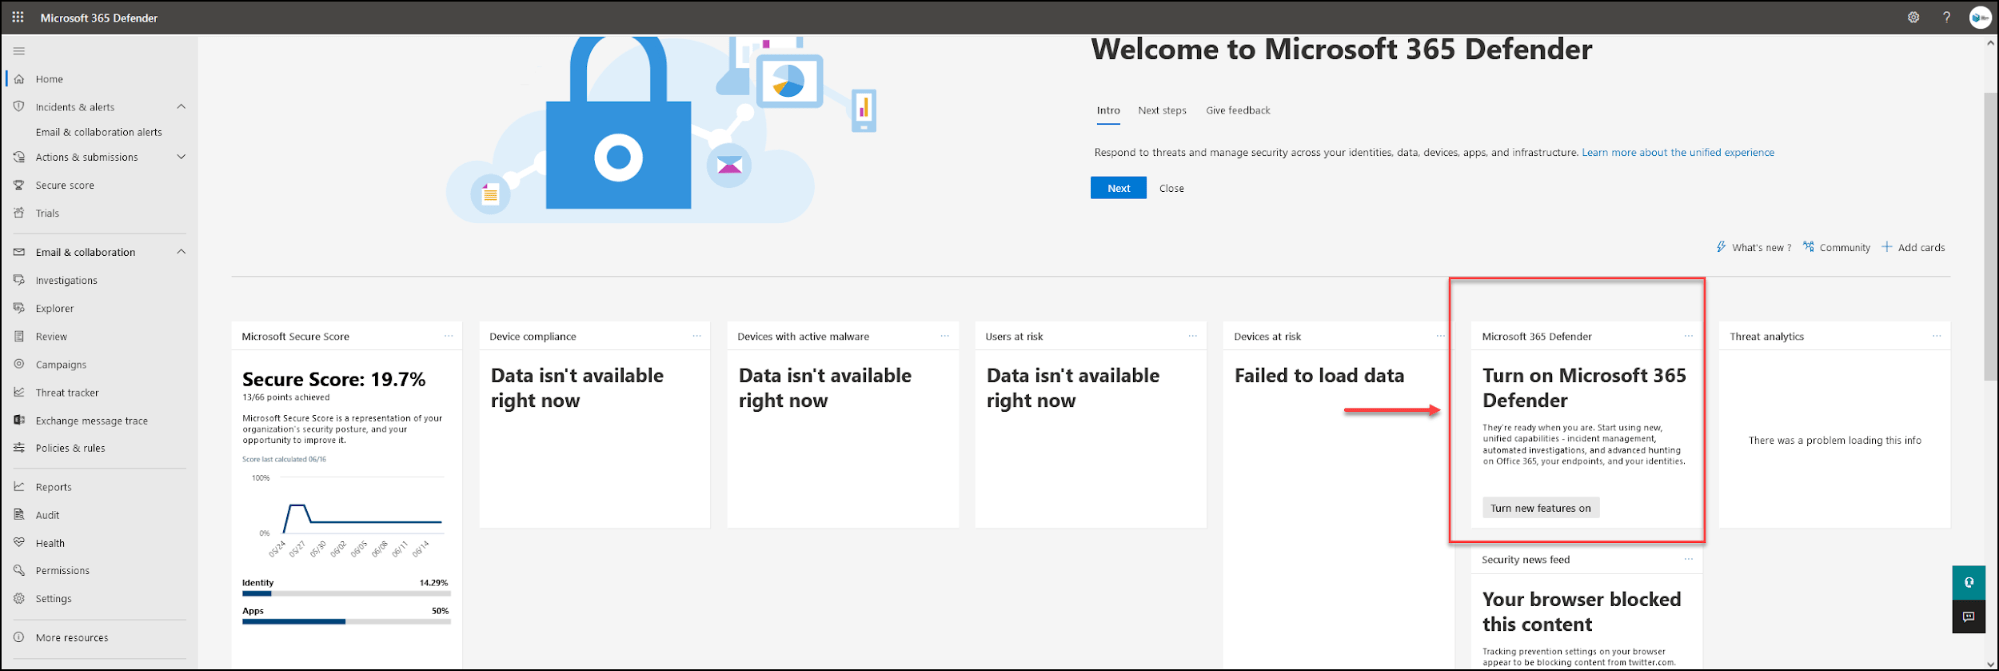1999x671 pixels.
Task: Open the teal help widget button
Action: coord(1968,582)
